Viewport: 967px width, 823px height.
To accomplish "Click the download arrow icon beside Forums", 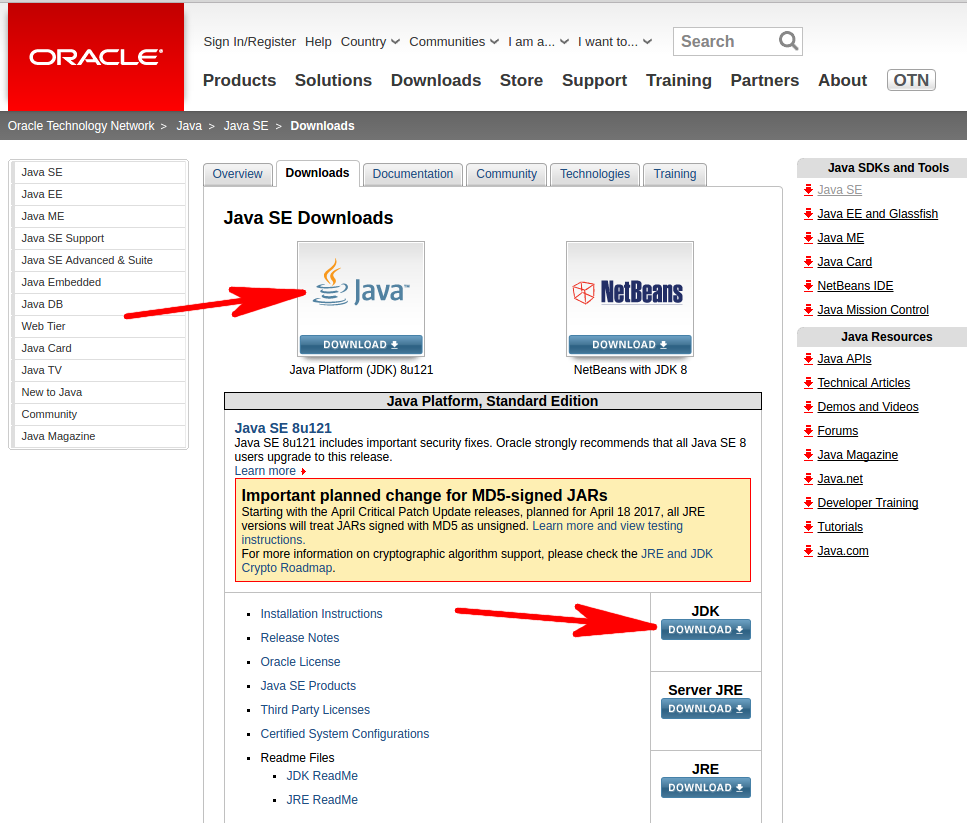I will (x=809, y=431).
